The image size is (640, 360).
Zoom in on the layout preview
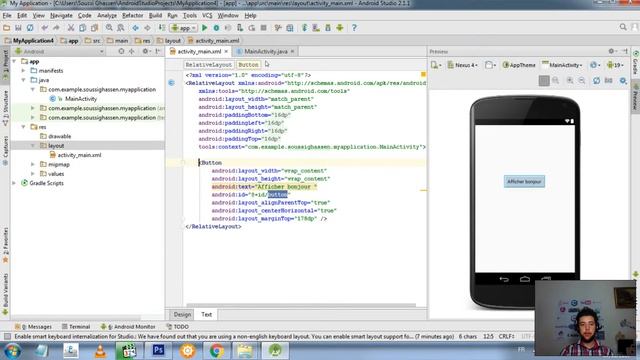pyautogui.click(x=570, y=80)
